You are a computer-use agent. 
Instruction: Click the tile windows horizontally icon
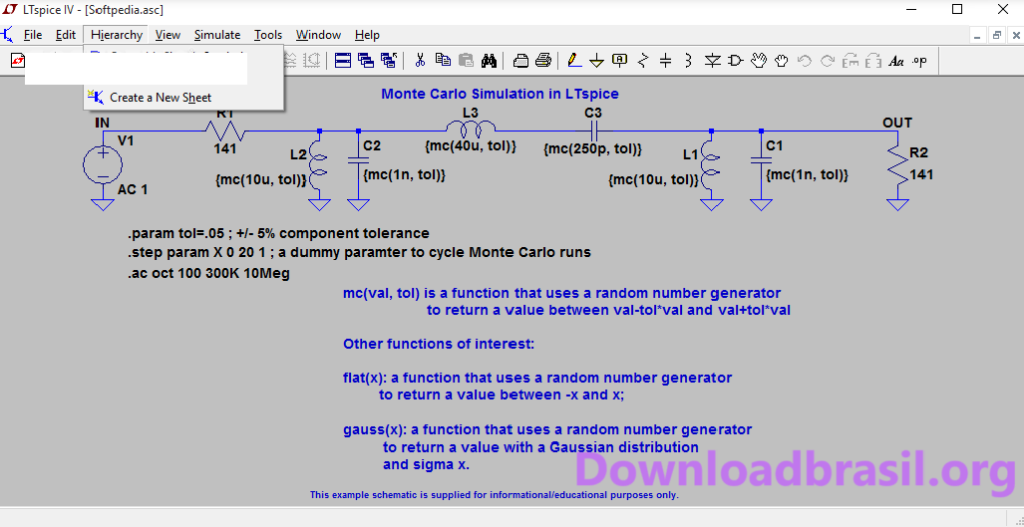tap(343, 61)
